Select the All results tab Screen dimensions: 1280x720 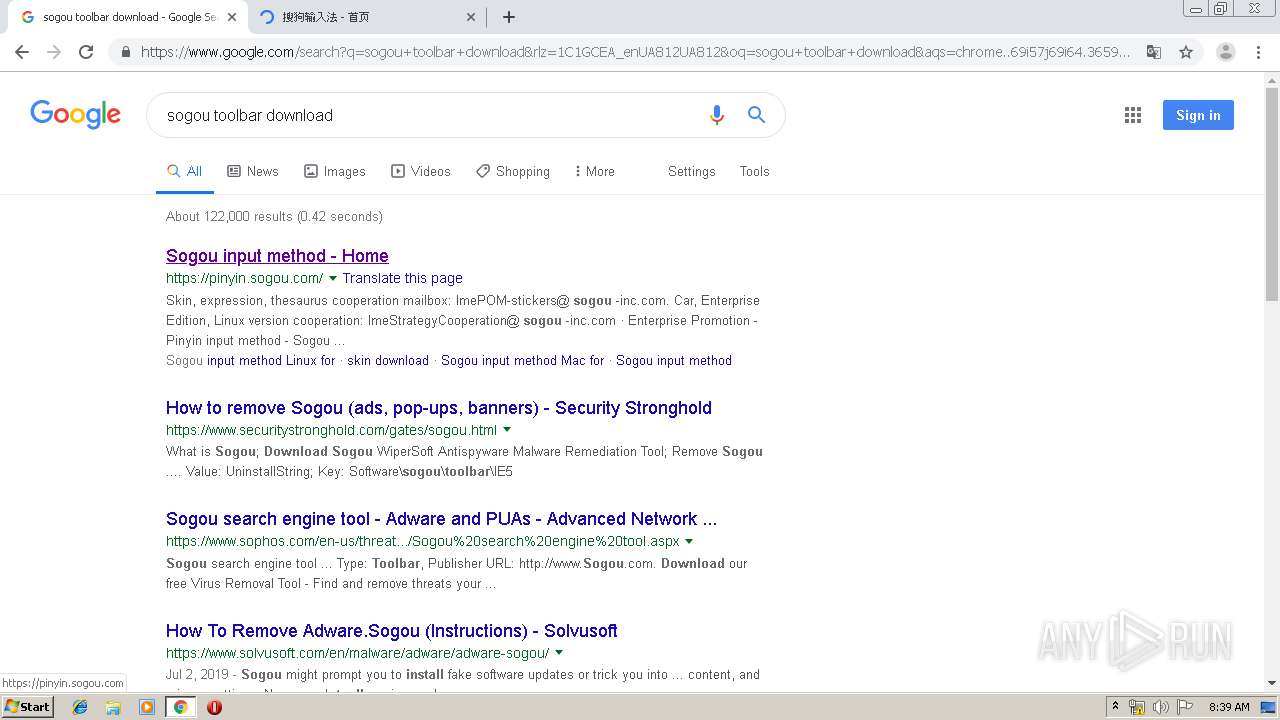(185, 171)
